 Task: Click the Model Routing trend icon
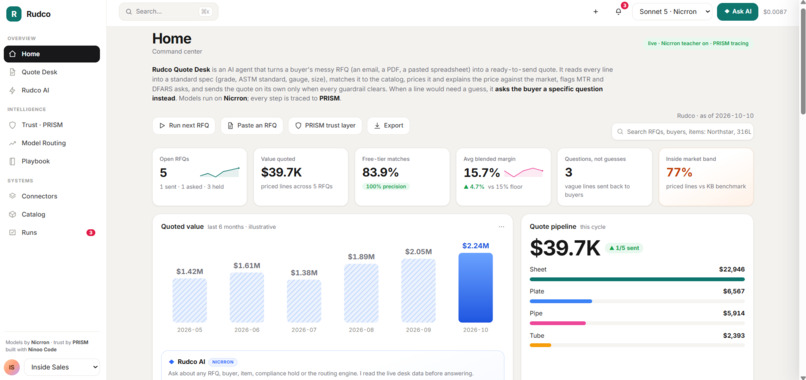click(12, 143)
